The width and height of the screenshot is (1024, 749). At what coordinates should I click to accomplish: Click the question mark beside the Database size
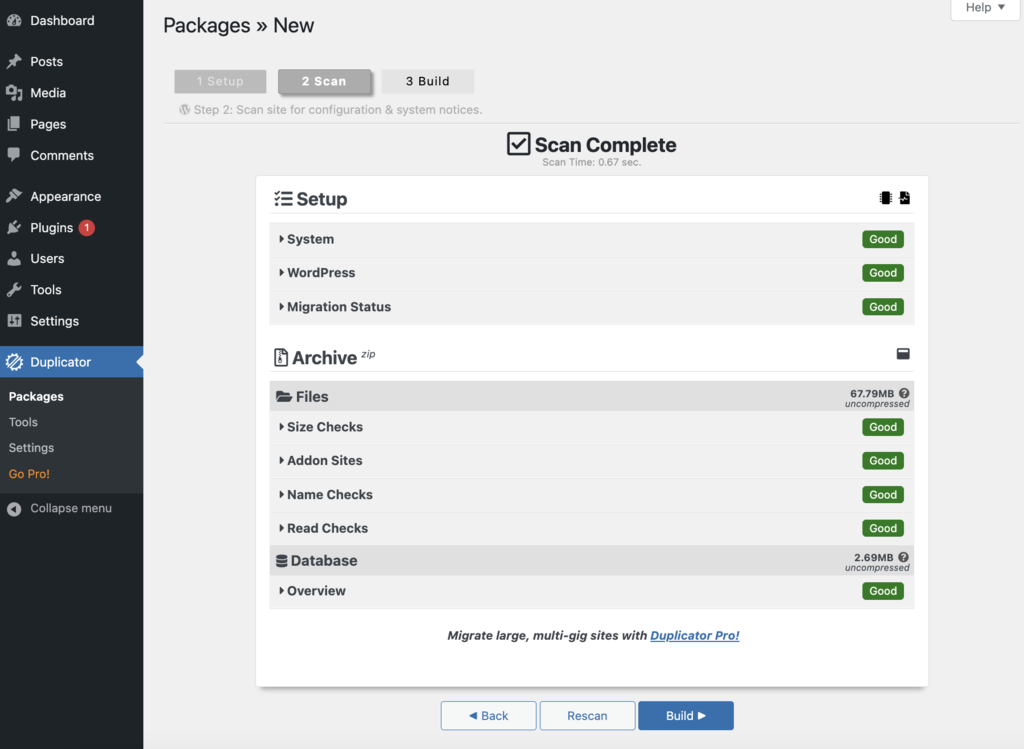coord(904,557)
